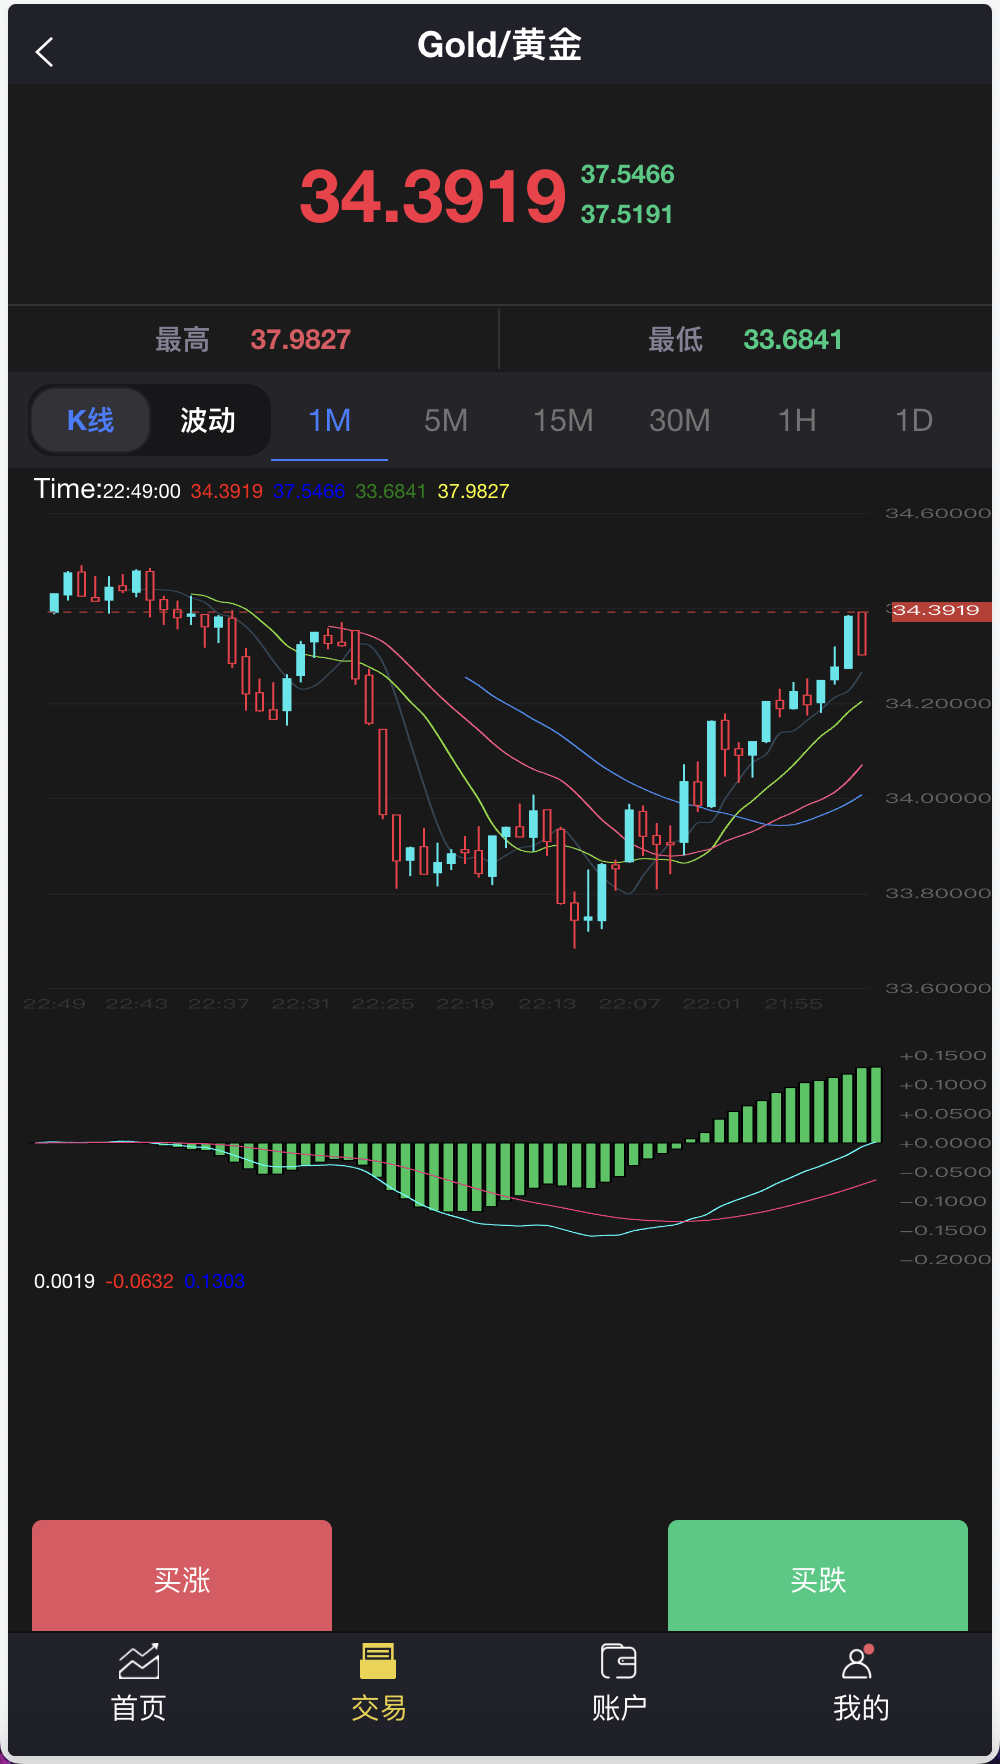Switch to 波动 chart mode

[208, 420]
